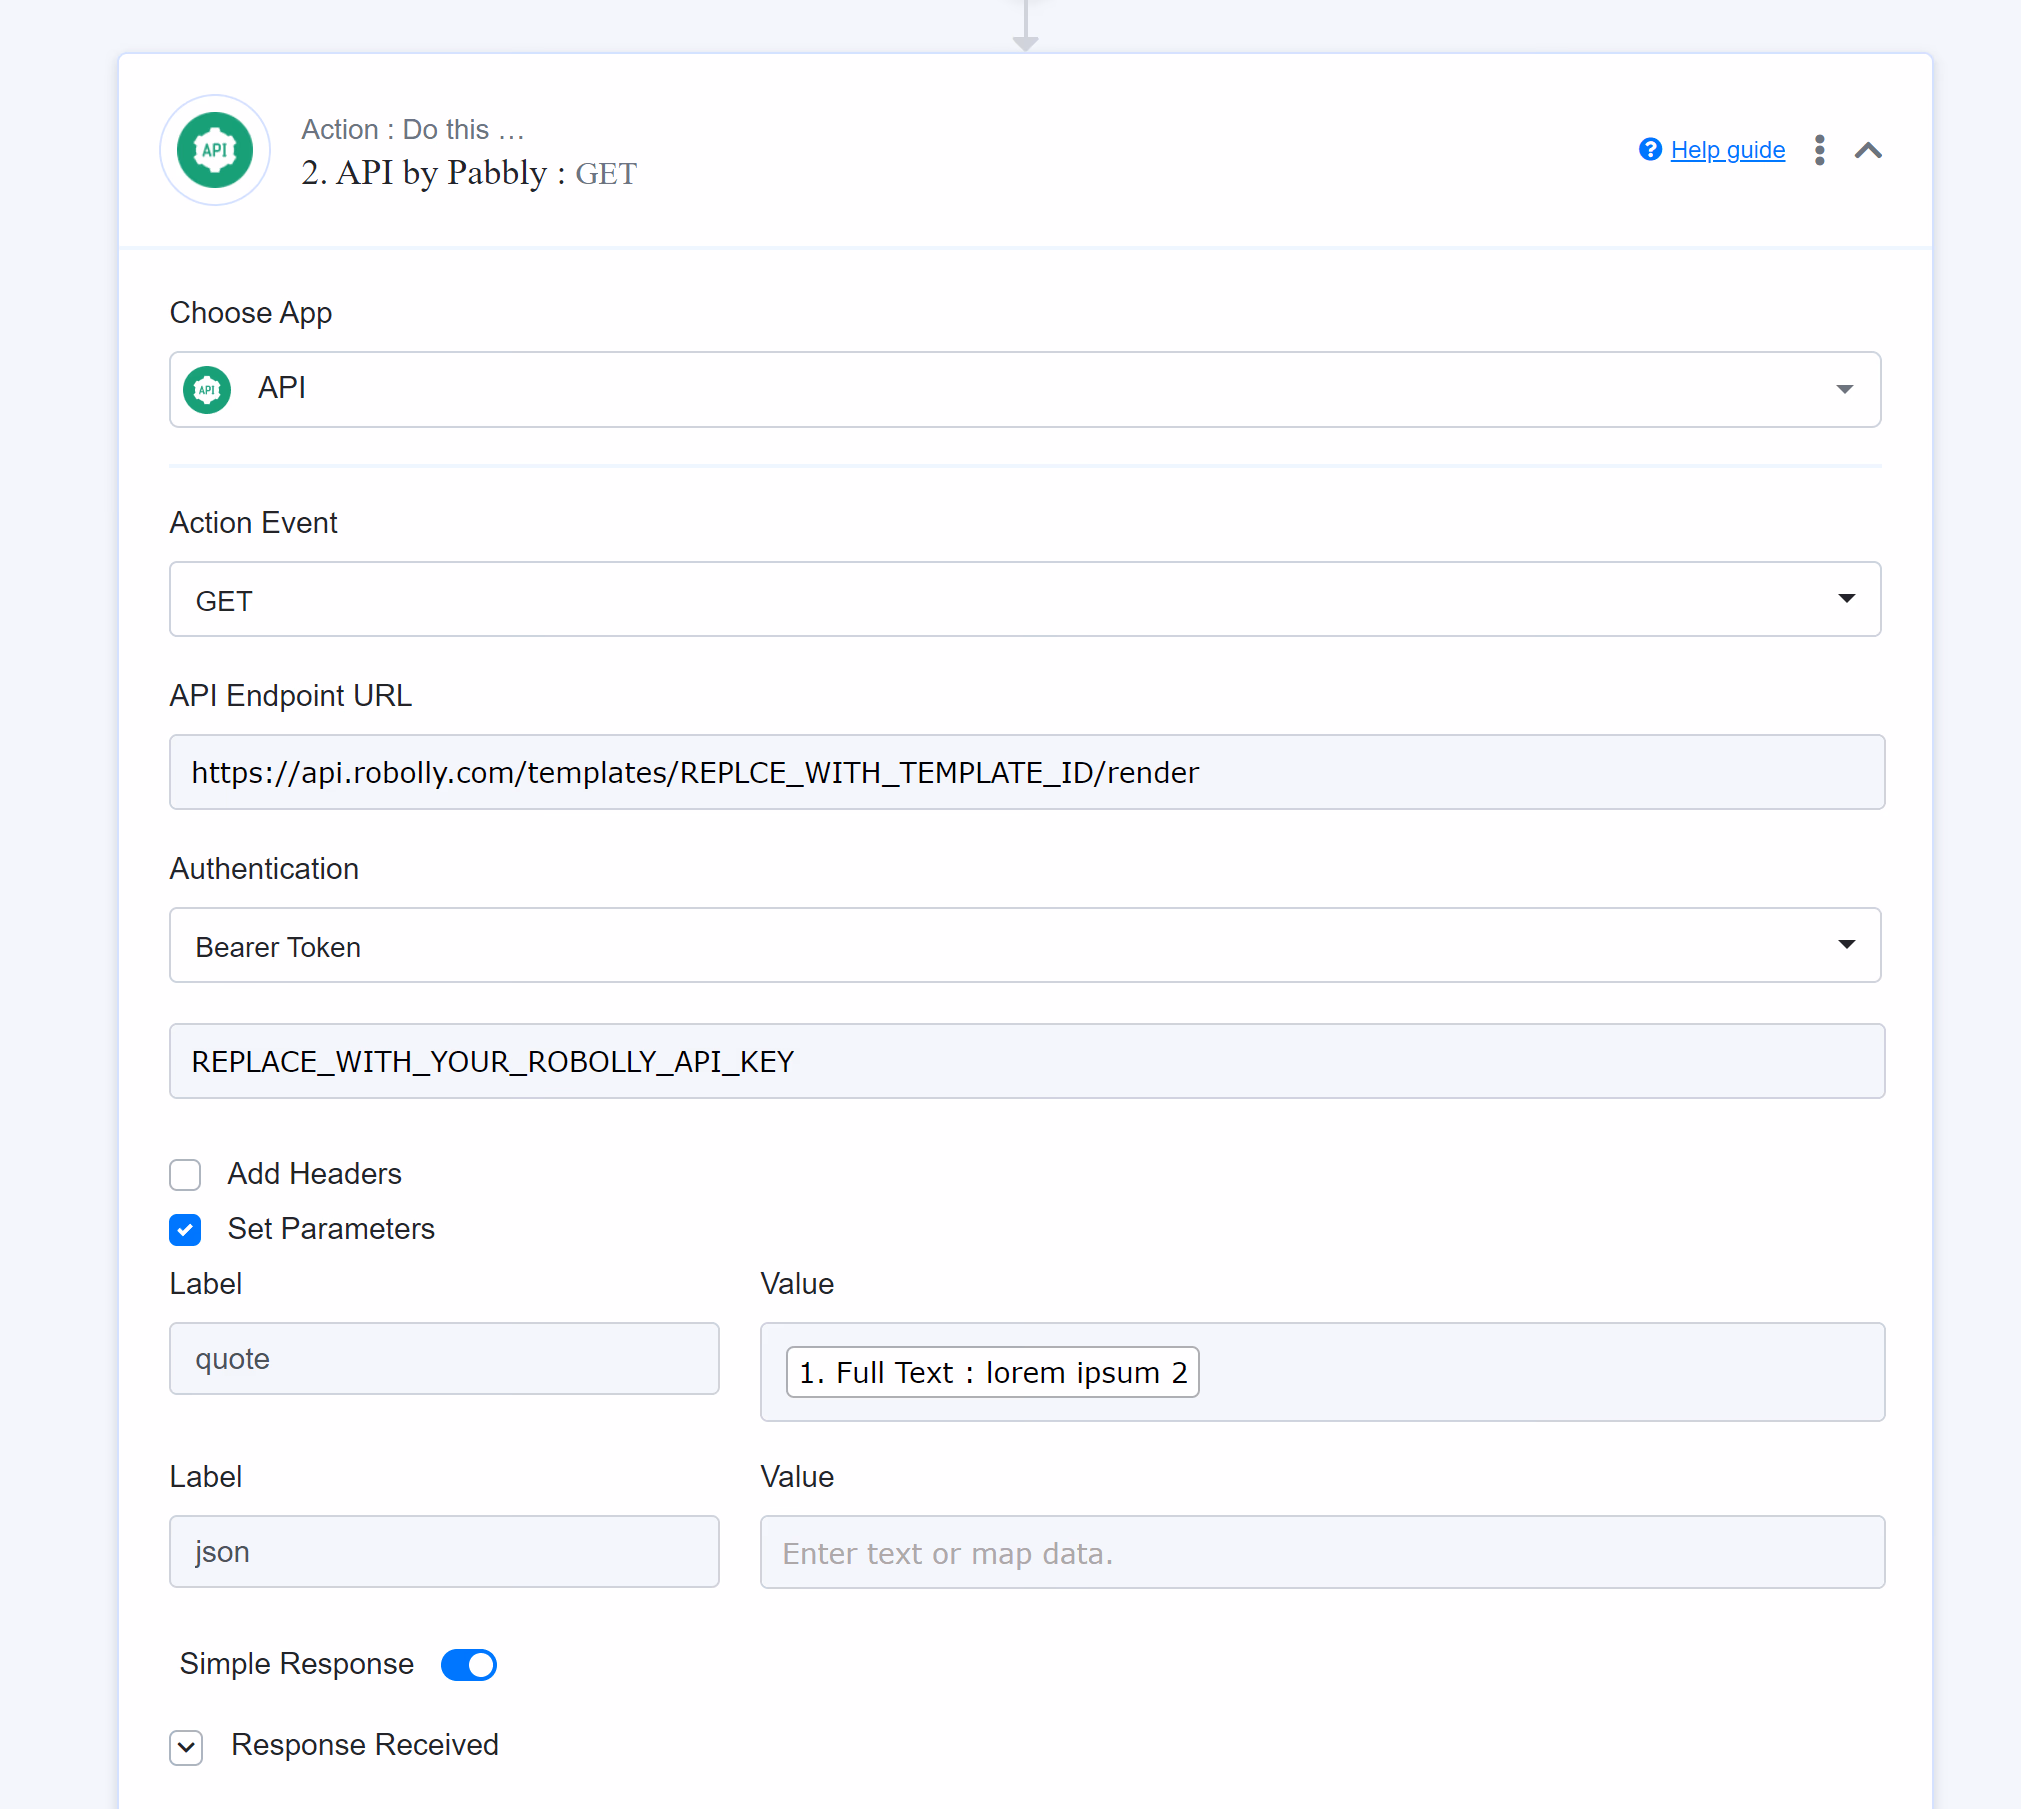Open the Authentication Bearer Token dropdown
The width and height of the screenshot is (2021, 1809).
tap(1025, 945)
